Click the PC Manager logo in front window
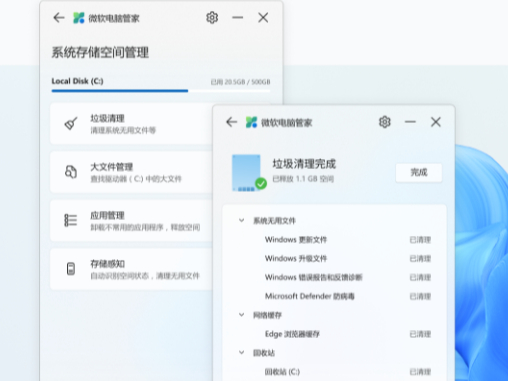 click(x=252, y=122)
